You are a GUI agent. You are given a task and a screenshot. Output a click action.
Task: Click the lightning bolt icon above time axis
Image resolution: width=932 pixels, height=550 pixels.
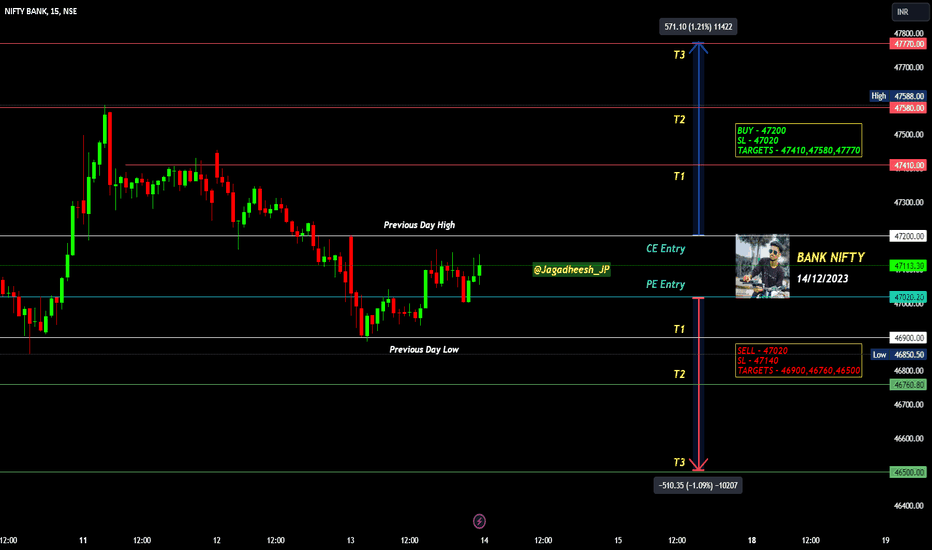click(x=479, y=521)
